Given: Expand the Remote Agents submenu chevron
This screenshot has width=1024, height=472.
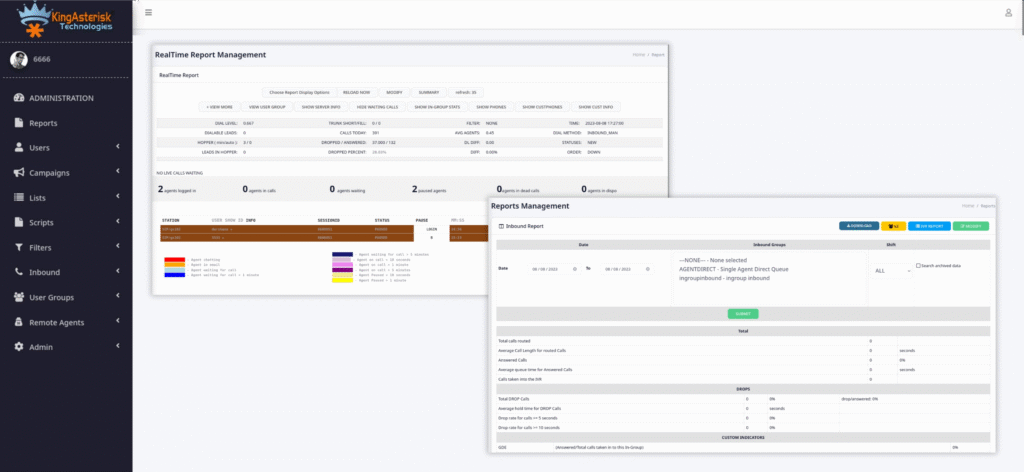Looking at the screenshot, I should 118,321.
